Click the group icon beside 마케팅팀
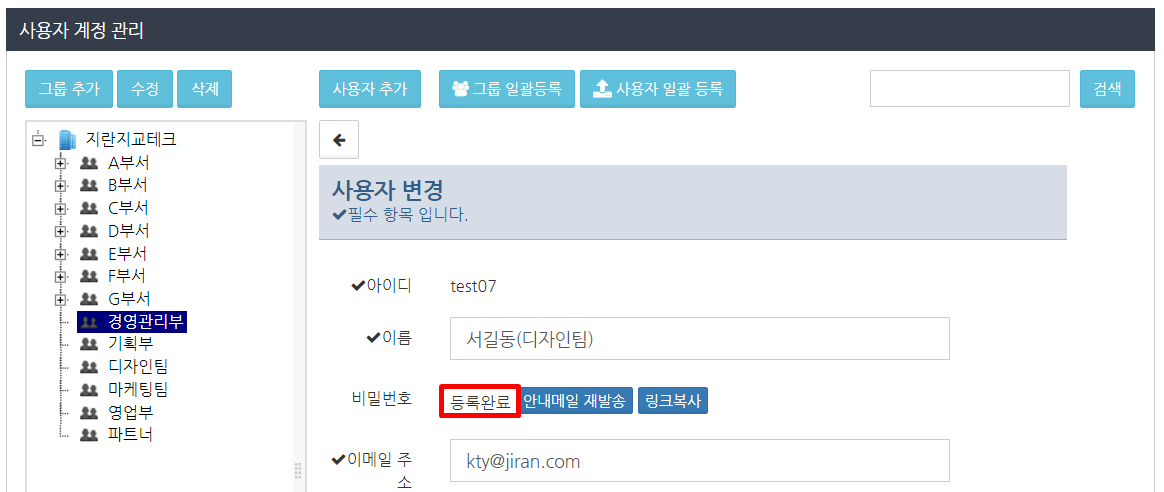This screenshot has height=492, width=1164. [x=88, y=389]
